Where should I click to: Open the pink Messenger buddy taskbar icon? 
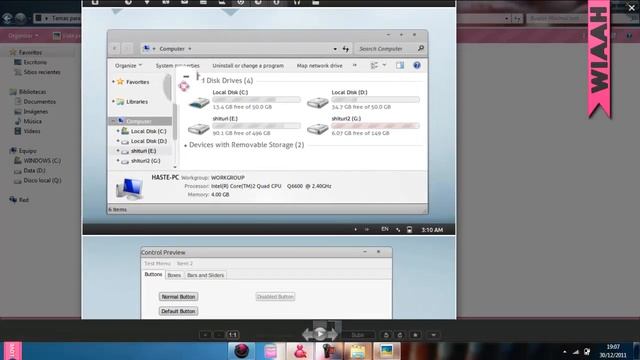click(300, 351)
